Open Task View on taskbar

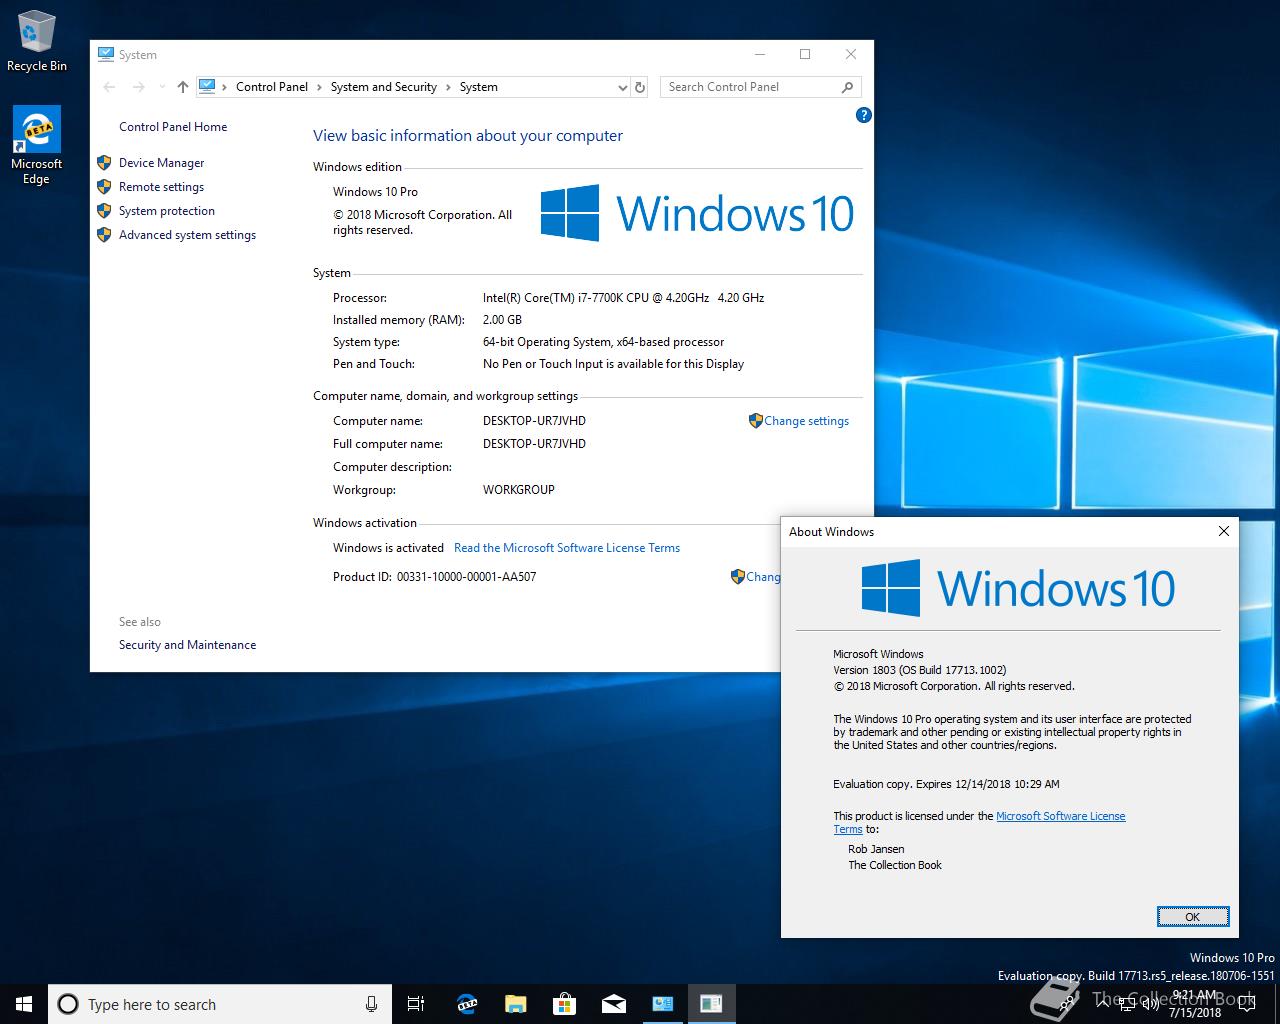tap(416, 1004)
